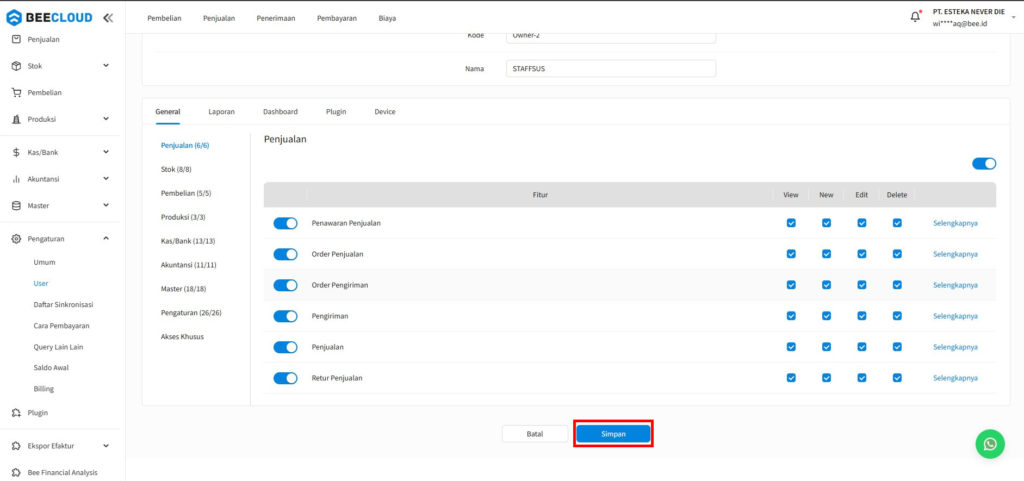Collapse sidebar with double chevron icon
Screen dimensions: 1024x481
pos(108,18)
